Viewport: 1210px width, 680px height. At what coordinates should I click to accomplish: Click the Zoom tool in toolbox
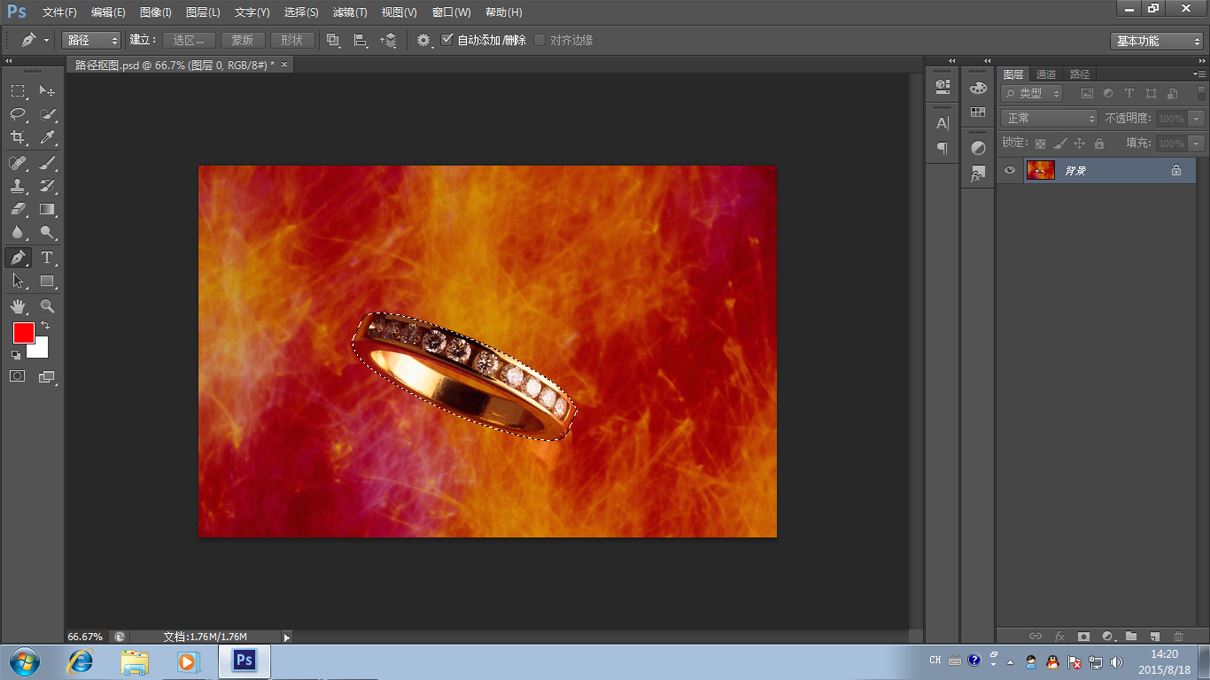47,307
